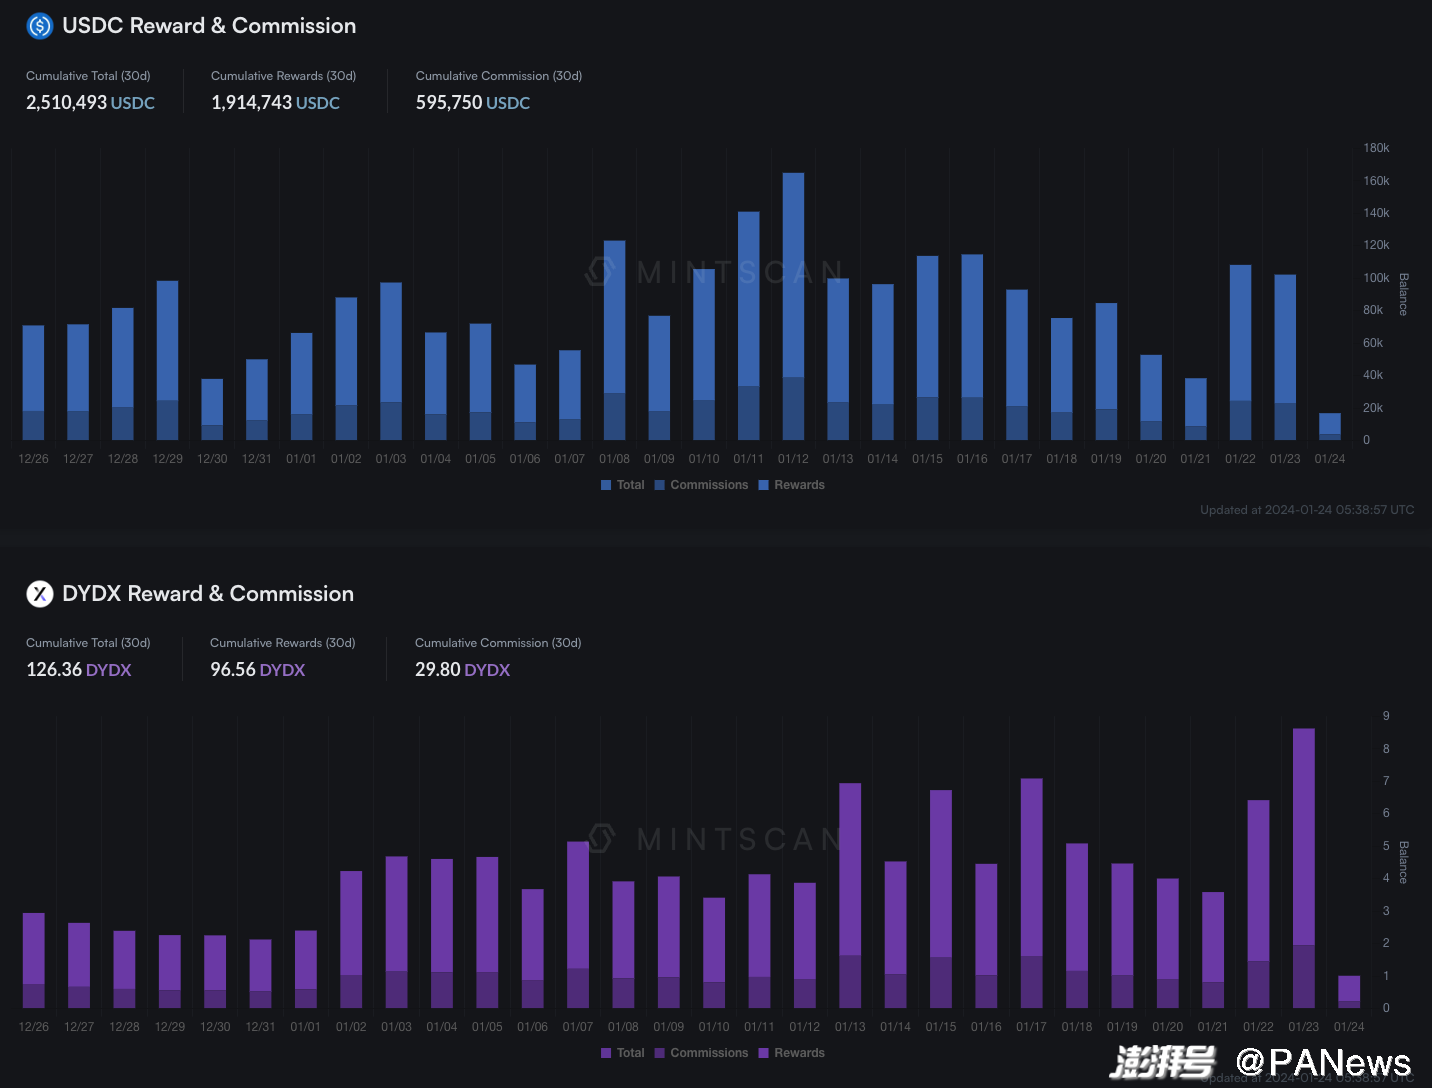Select the 01/23 bar in the DYDX chart

[1304, 868]
